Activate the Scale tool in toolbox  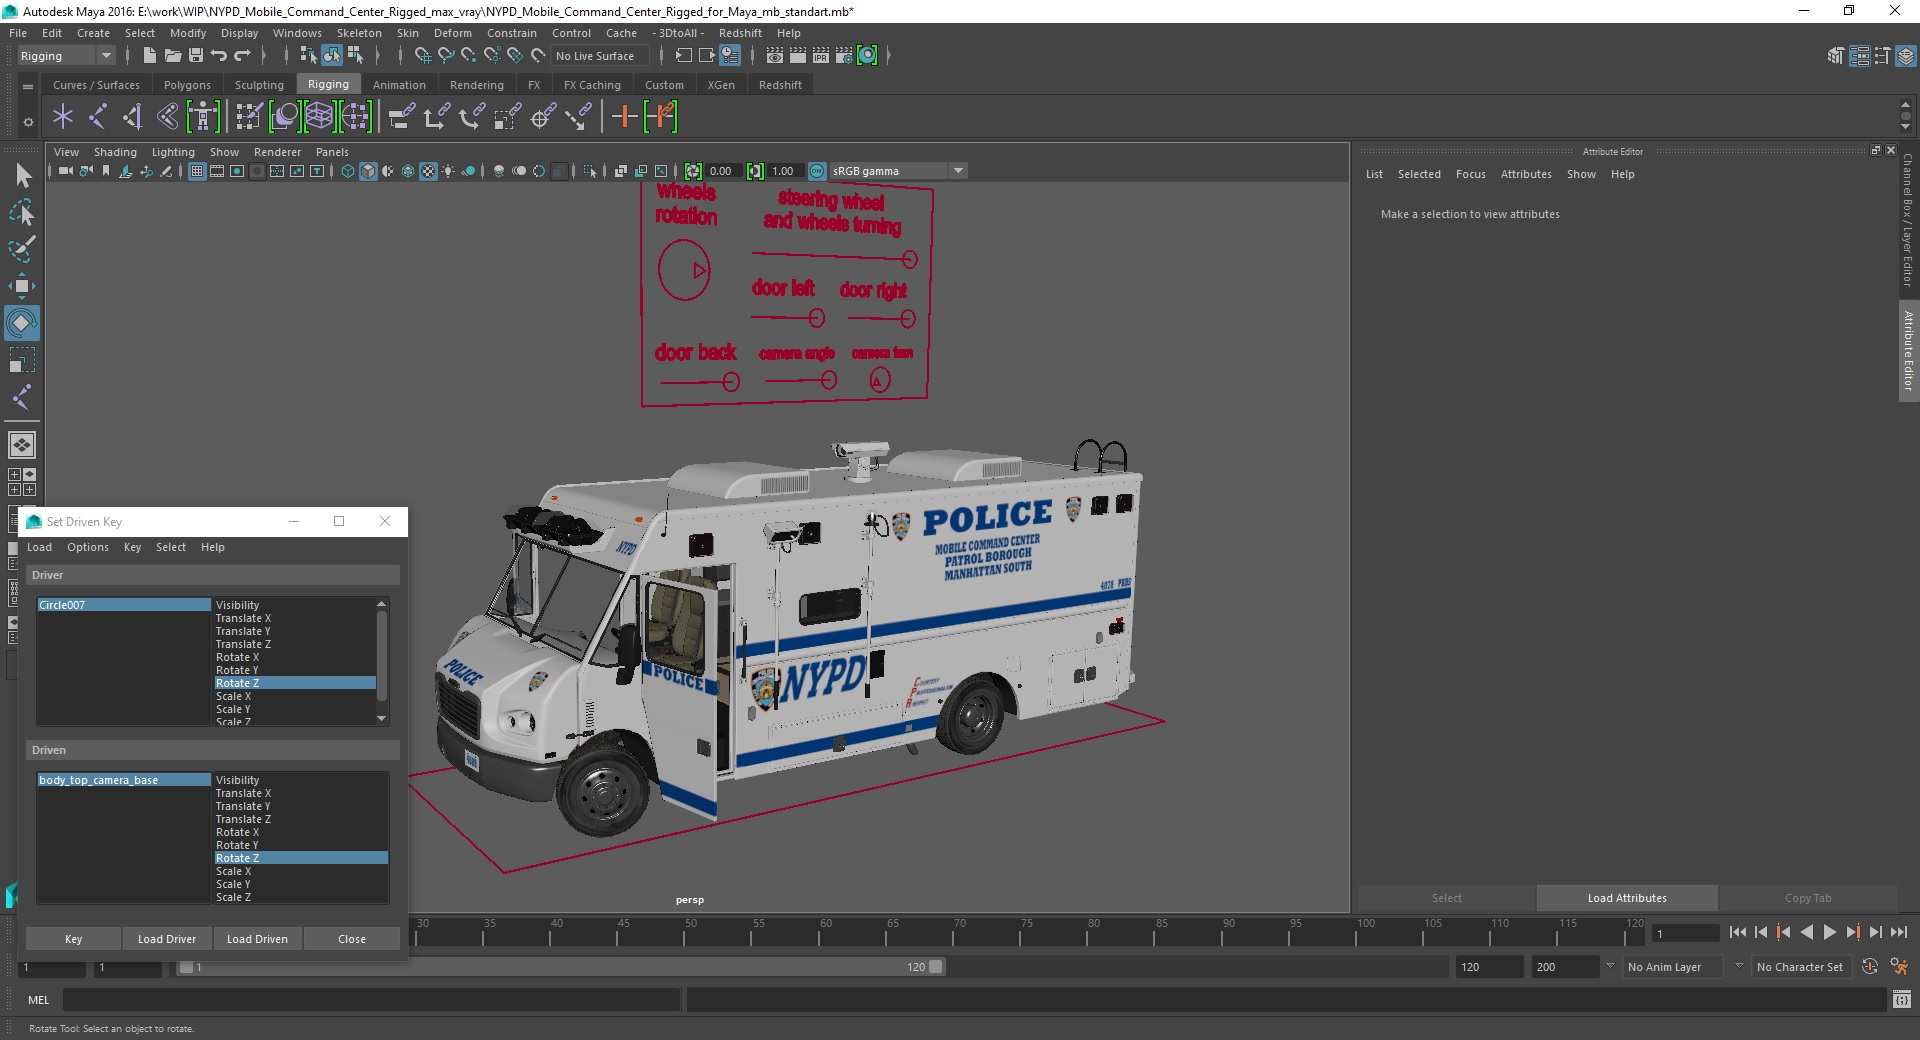click(22, 360)
